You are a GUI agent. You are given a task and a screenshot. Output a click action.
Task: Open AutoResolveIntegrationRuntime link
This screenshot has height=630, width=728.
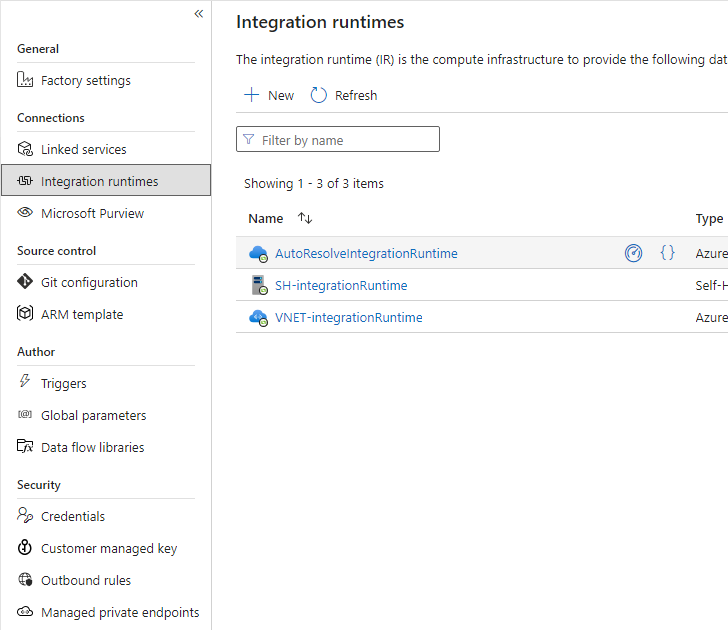click(366, 253)
